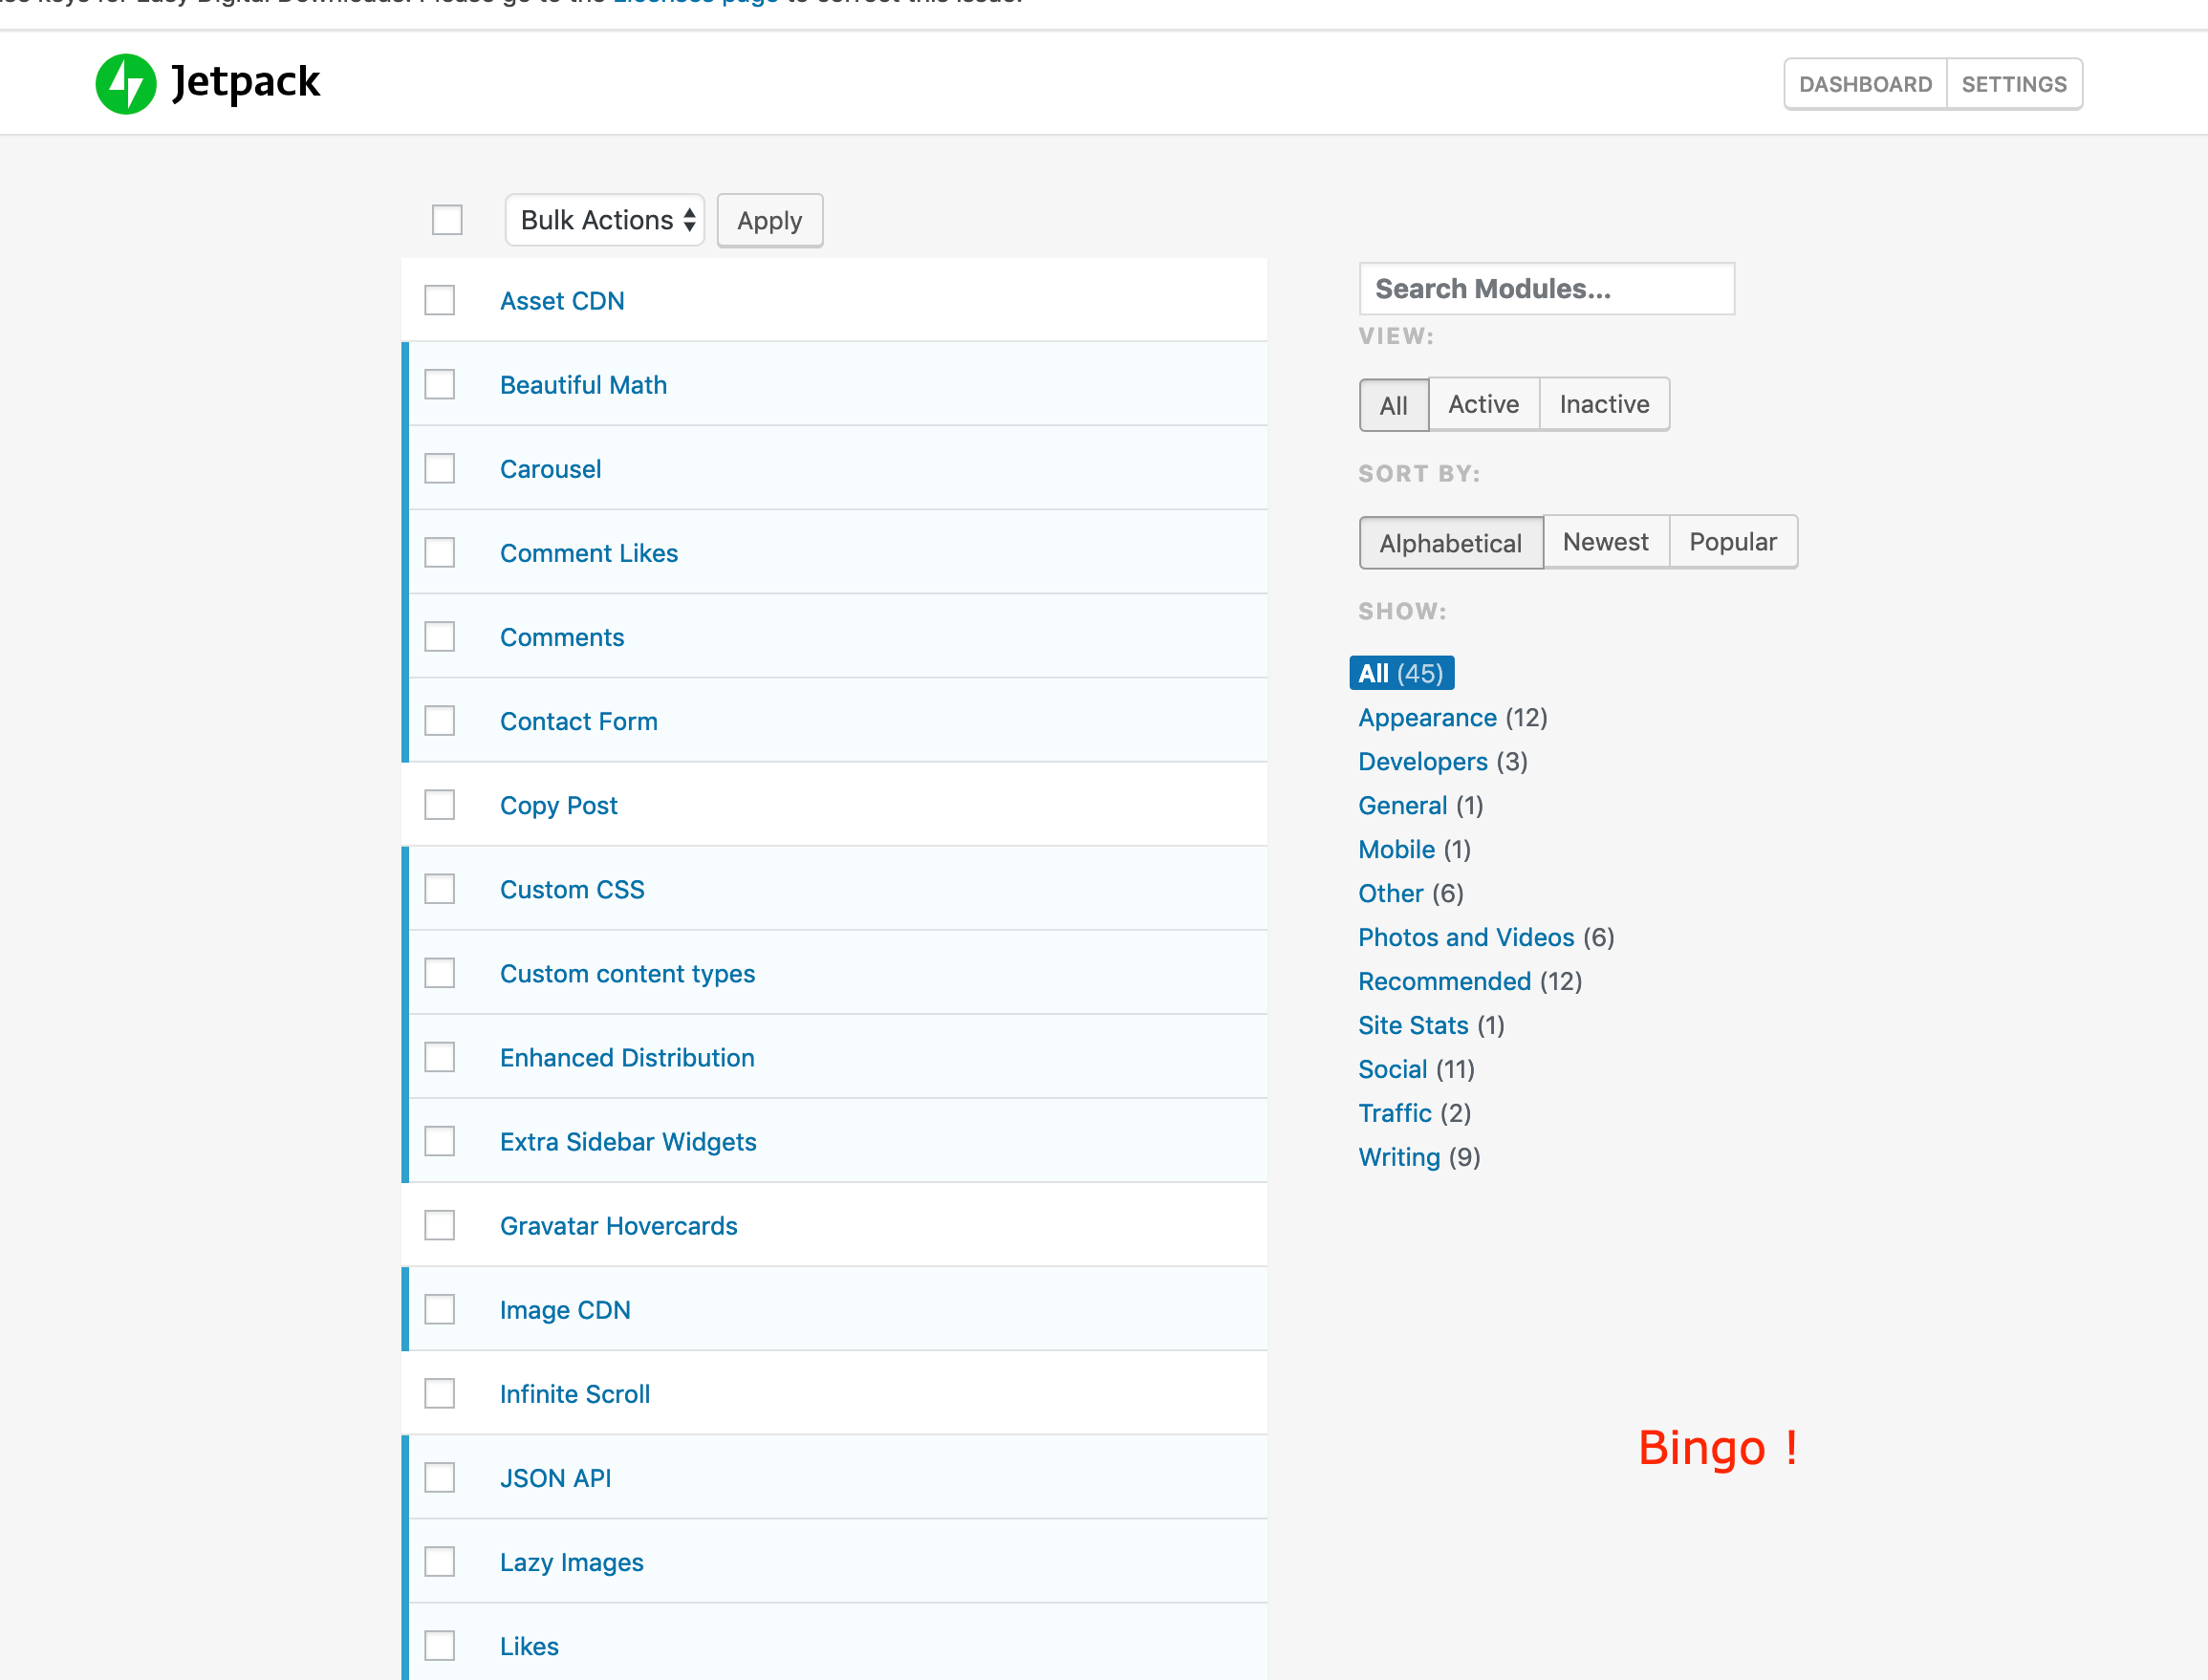Switch to the Settings tab

[x=2014, y=84]
